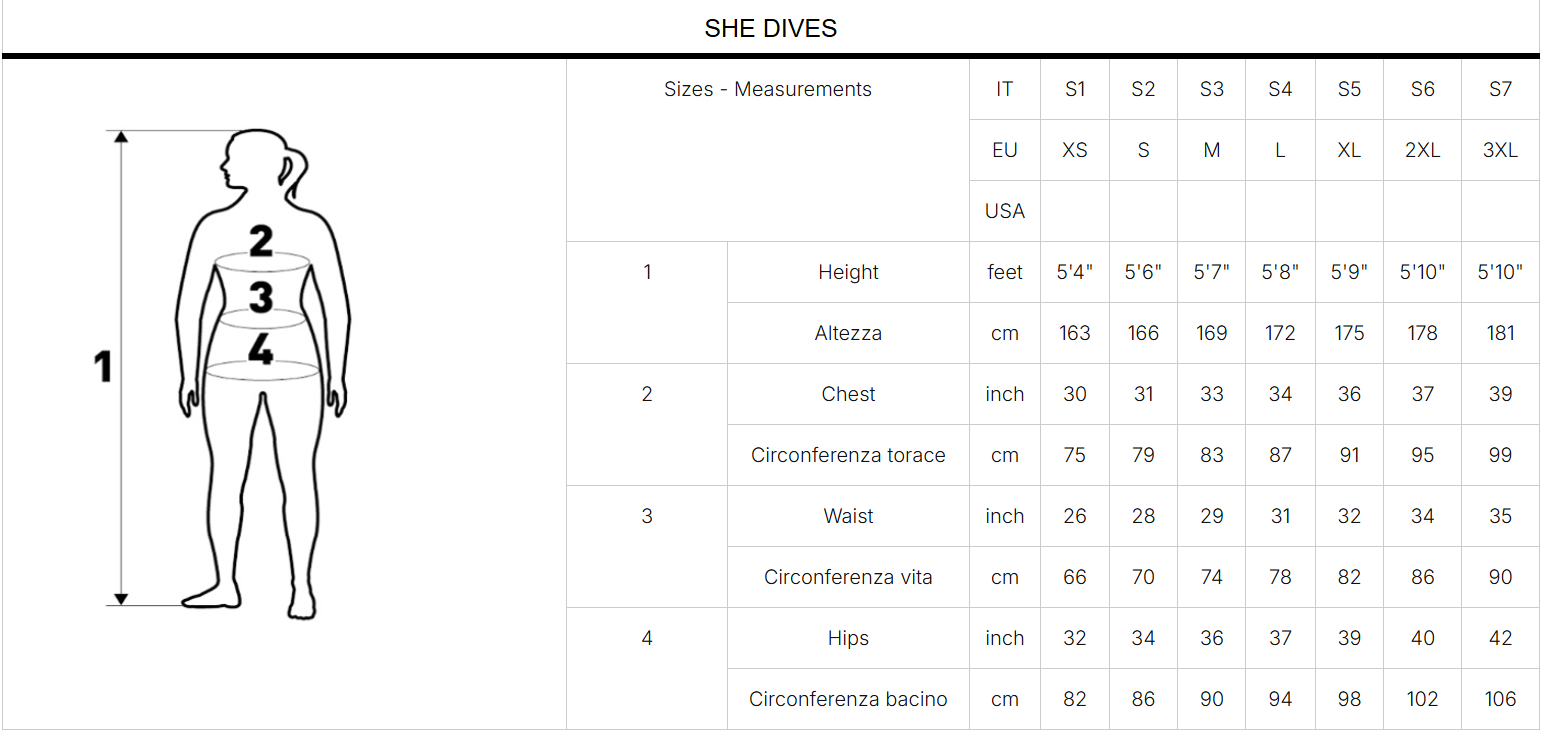This screenshot has height=732, width=1542.
Task: Click the SHE DIVES title heading
Action: click(x=770, y=28)
